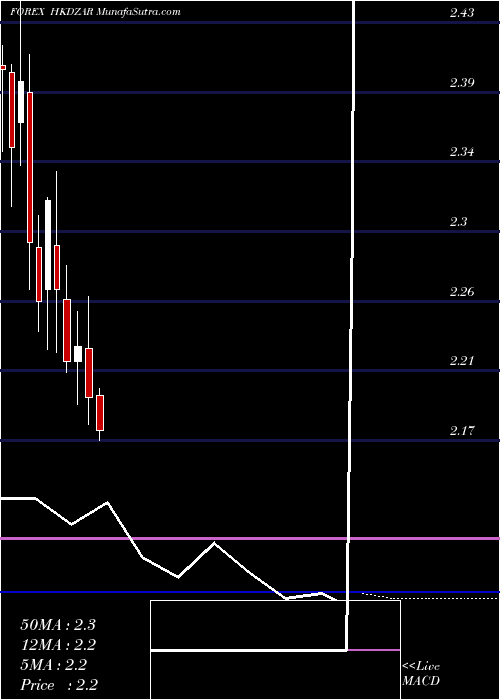Click the 5MA : 2.2 value
This screenshot has height=700, width=500.
(54, 665)
